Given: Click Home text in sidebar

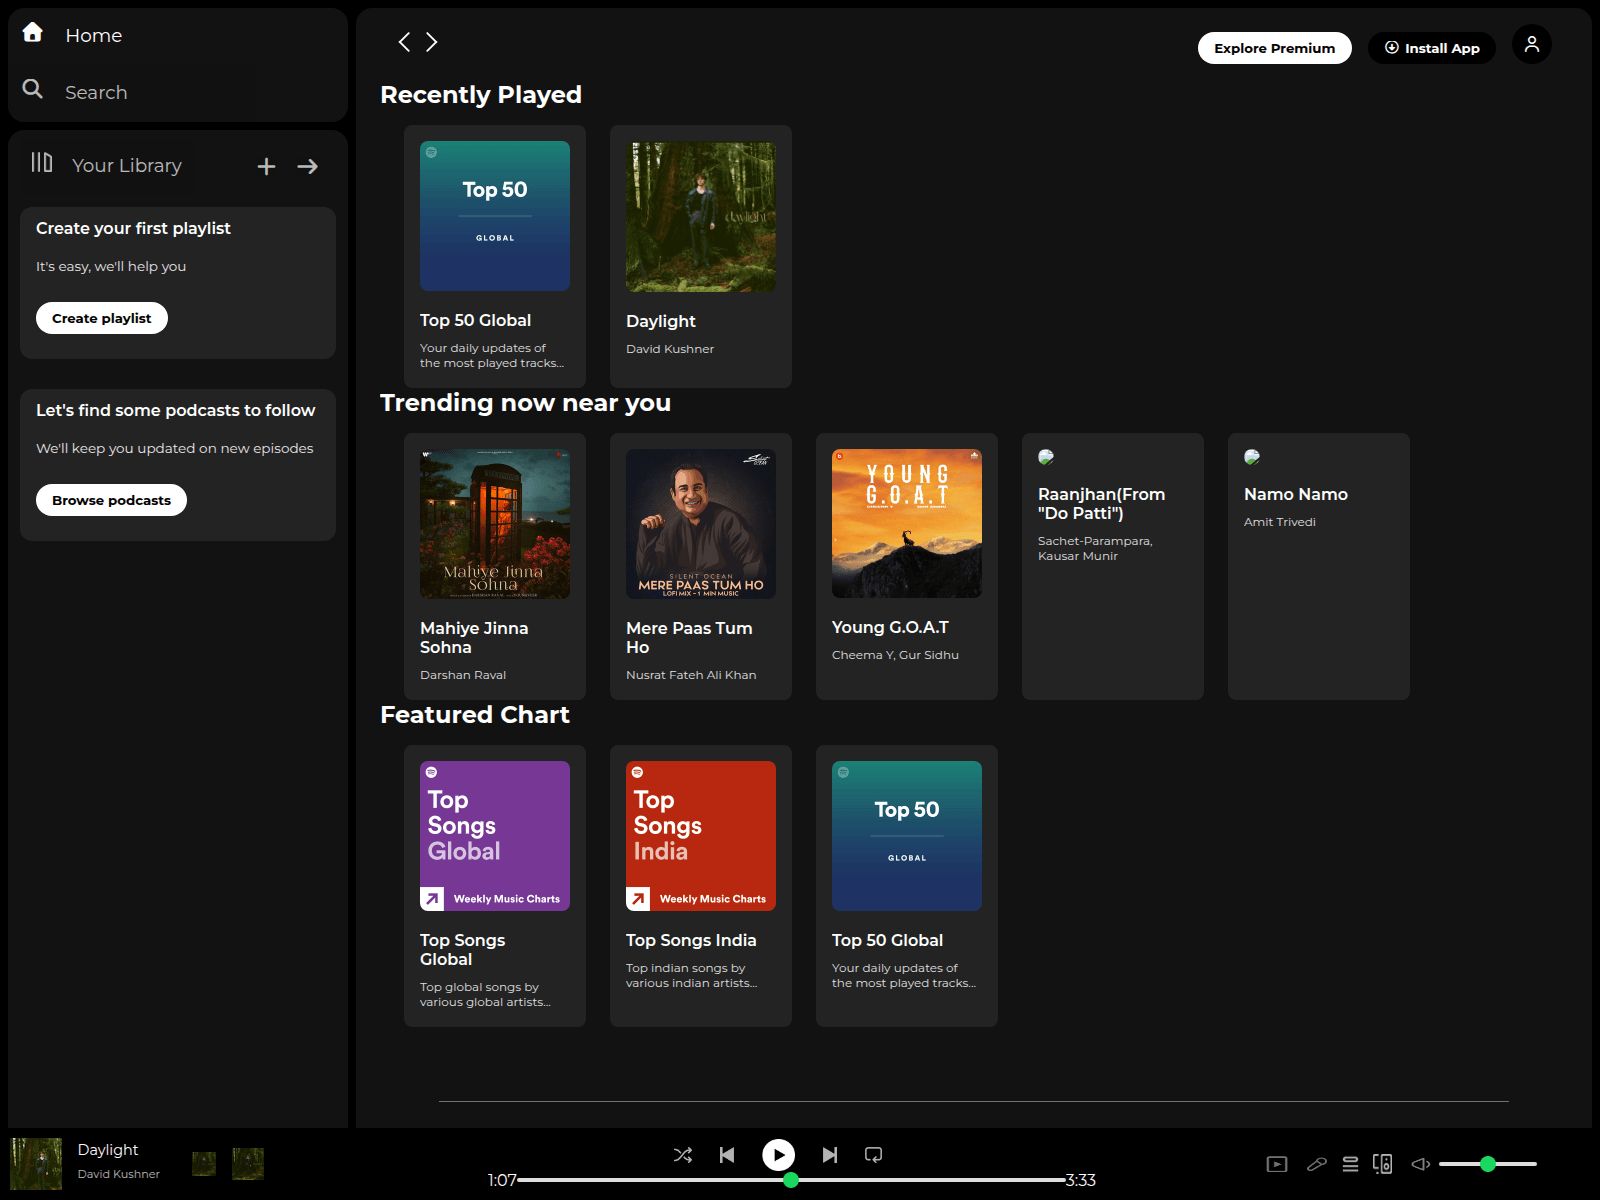Looking at the screenshot, I should [94, 35].
